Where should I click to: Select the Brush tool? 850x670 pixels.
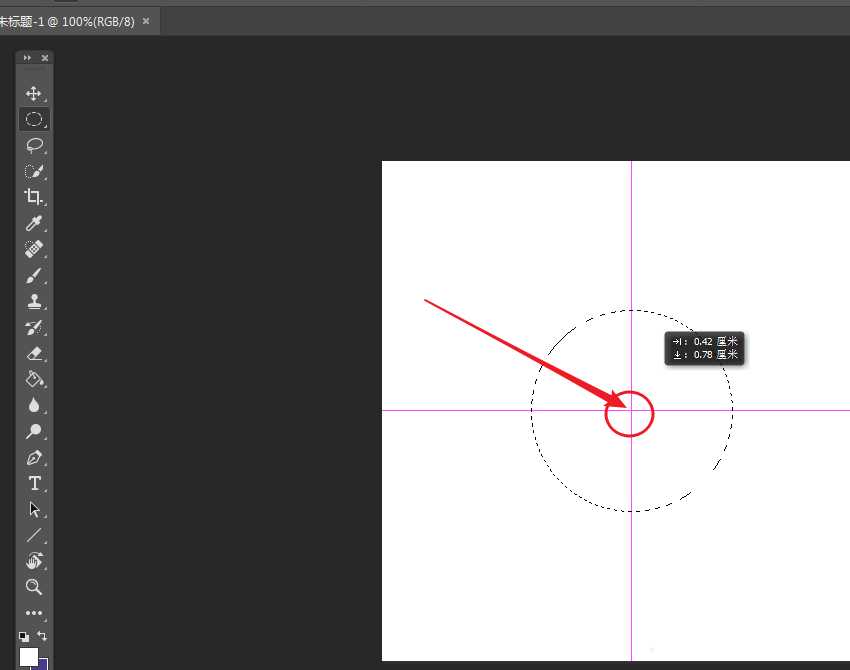[x=35, y=275]
